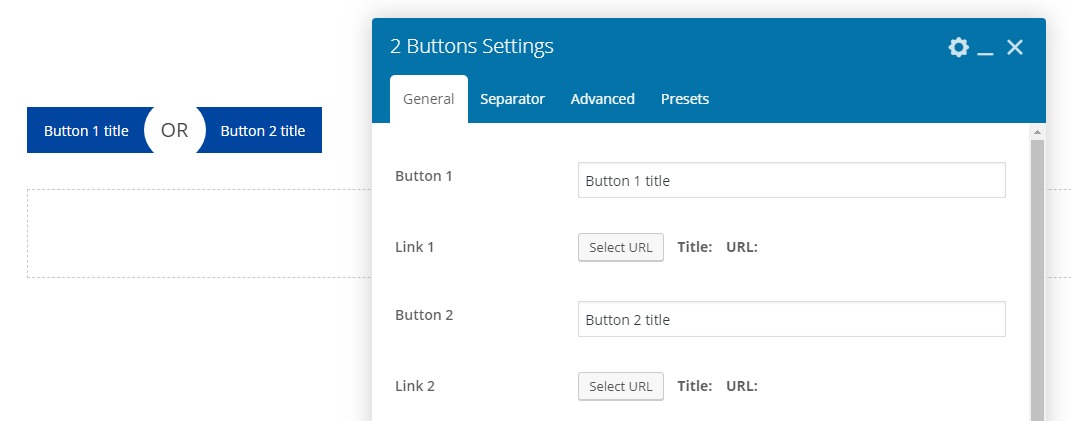Minimize the 2 Buttons Settings panel
Viewport: 1071px width, 421px height.
coord(985,48)
